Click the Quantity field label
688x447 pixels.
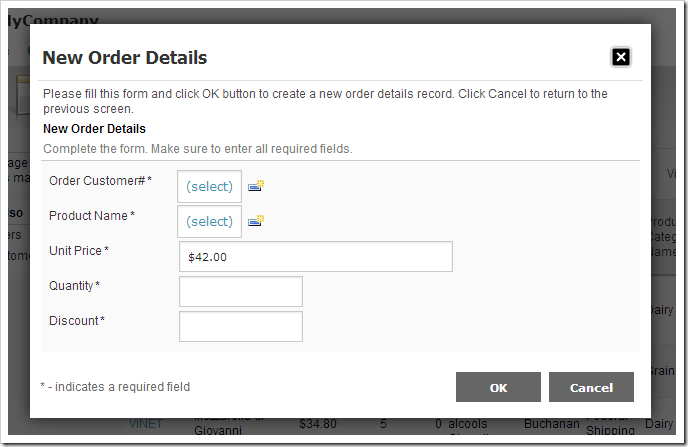click(72, 285)
